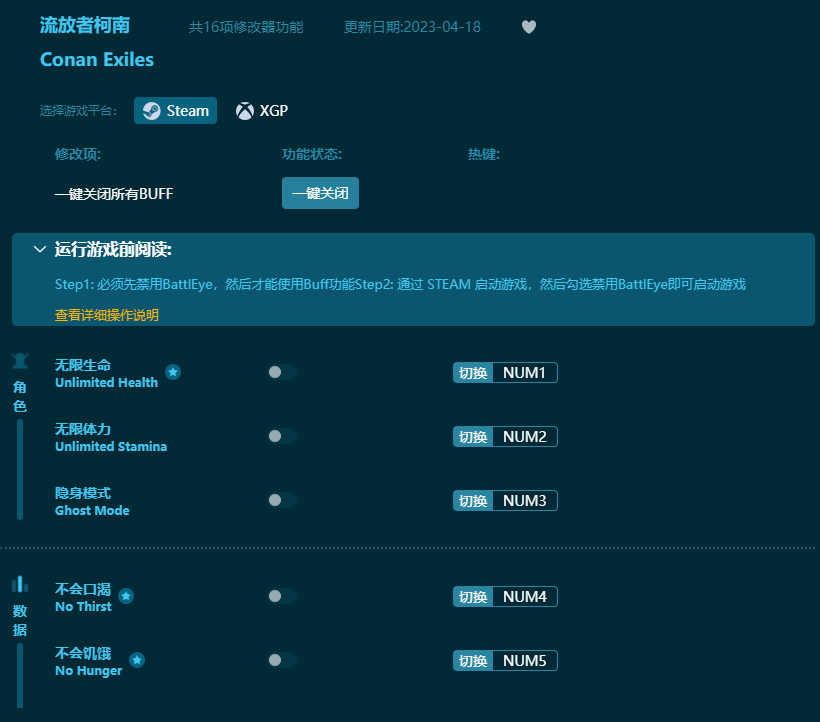Click the Ghost Mode label
This screenshot has height=722, width=820.
92,510
